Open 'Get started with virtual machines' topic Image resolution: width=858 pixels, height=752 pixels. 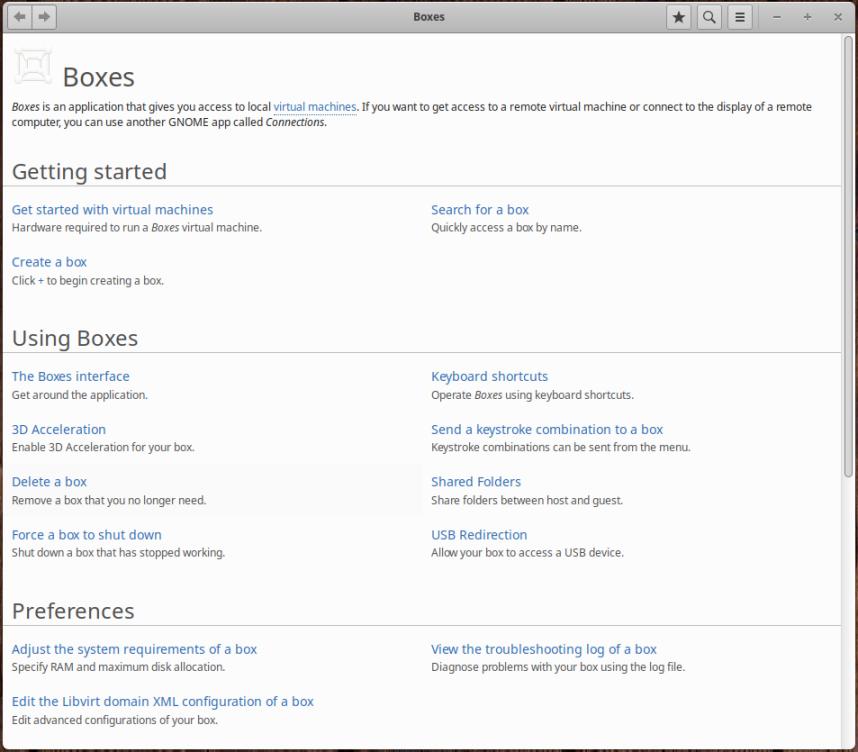(112, 210)
